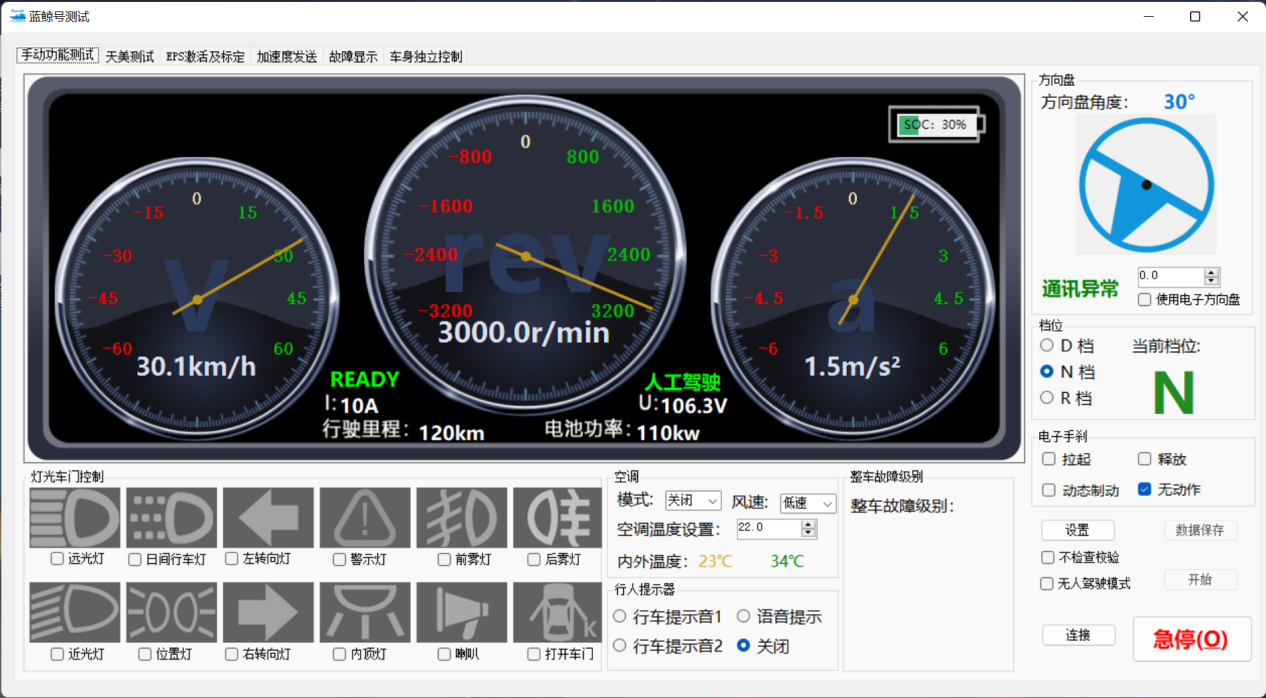Click the daytime running light (日间行车灯) icon
1266x698 pixels.
click(171, 517)
